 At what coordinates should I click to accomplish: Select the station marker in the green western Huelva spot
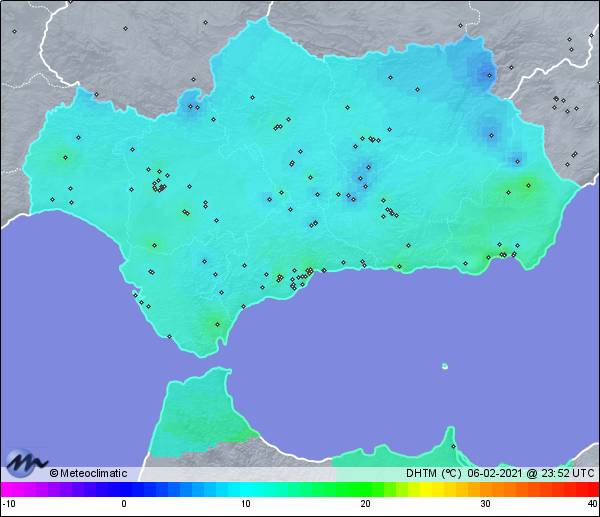65,158
